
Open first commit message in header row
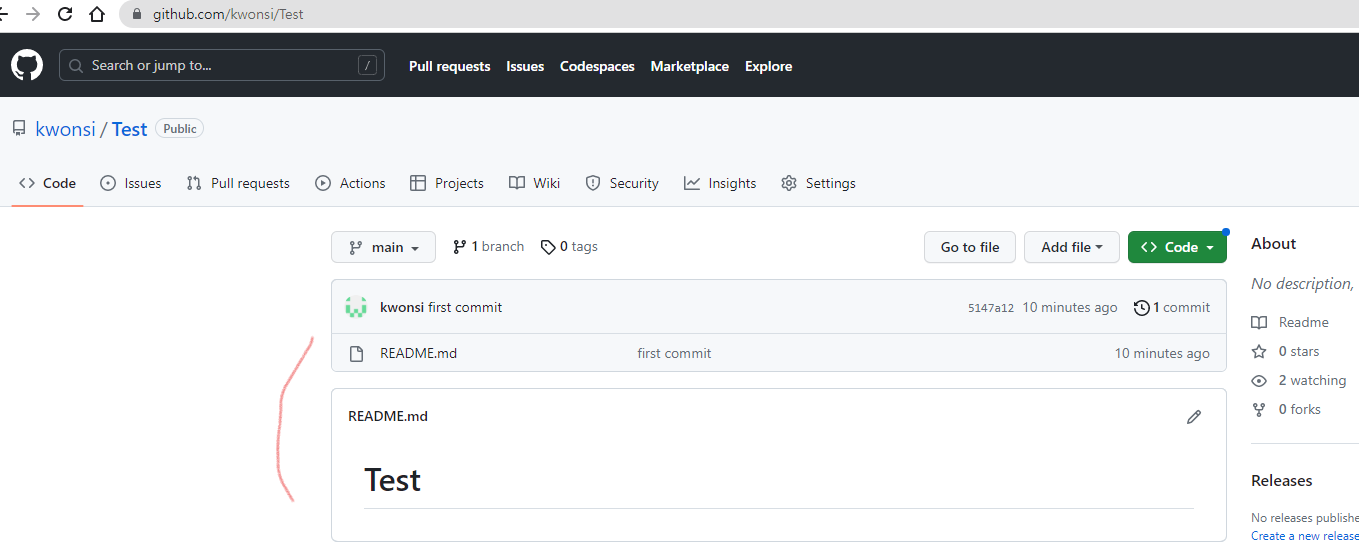click(465, 308)
